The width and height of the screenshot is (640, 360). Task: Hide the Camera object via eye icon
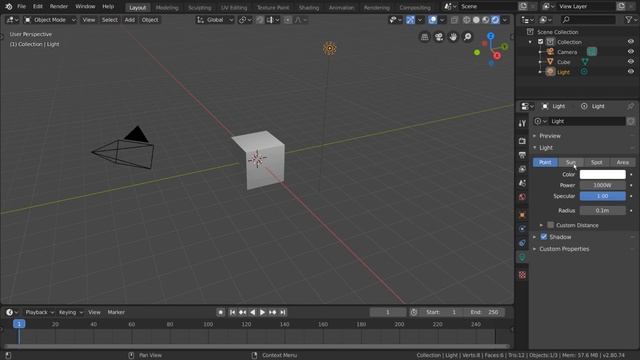[x=631, y=52]
